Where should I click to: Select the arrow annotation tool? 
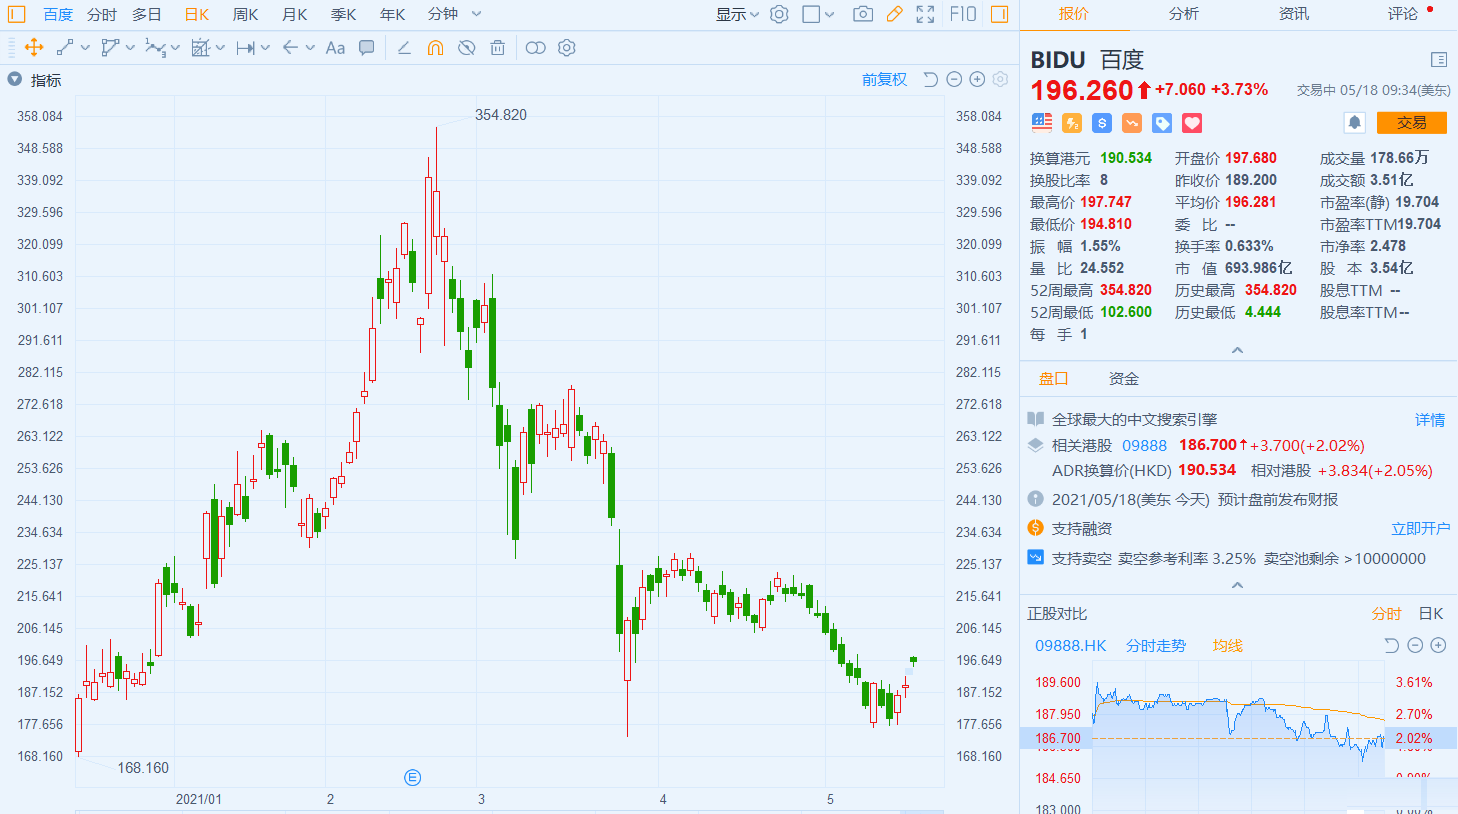point(290,47)
